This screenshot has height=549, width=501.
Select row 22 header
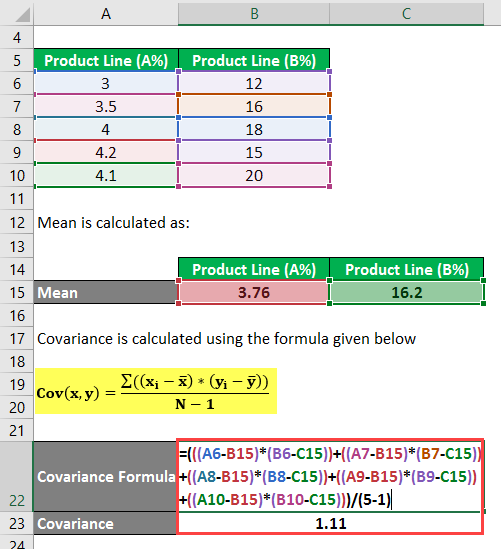pos(16,477)
